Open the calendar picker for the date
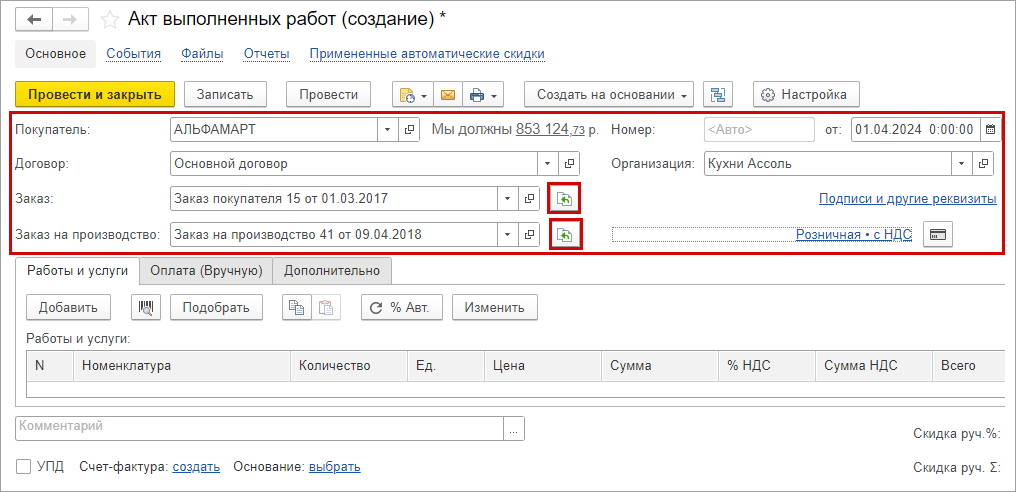Image resolution: width=1016 pixels, height=492 pixels. [x=990, y=130]
